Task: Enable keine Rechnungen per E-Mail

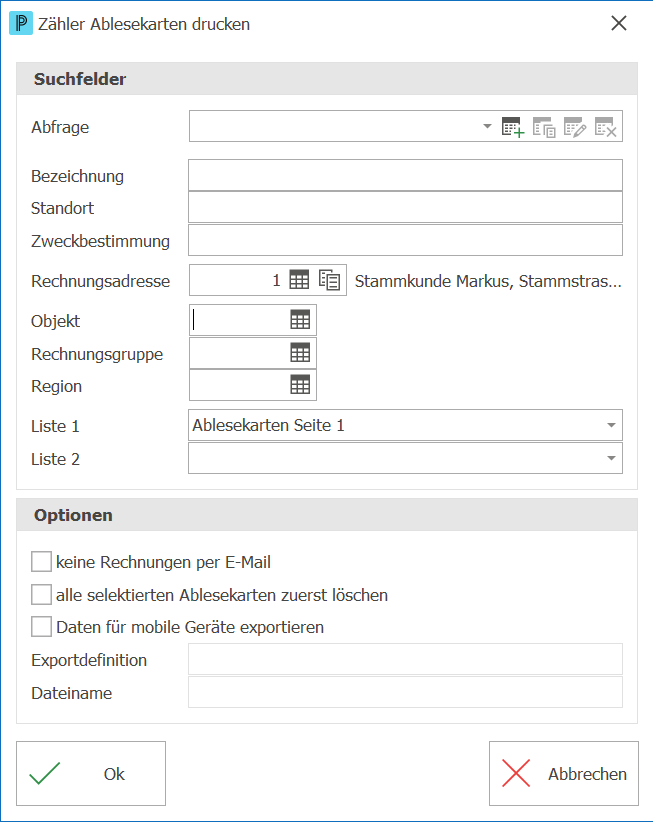Action: (41, 561)
